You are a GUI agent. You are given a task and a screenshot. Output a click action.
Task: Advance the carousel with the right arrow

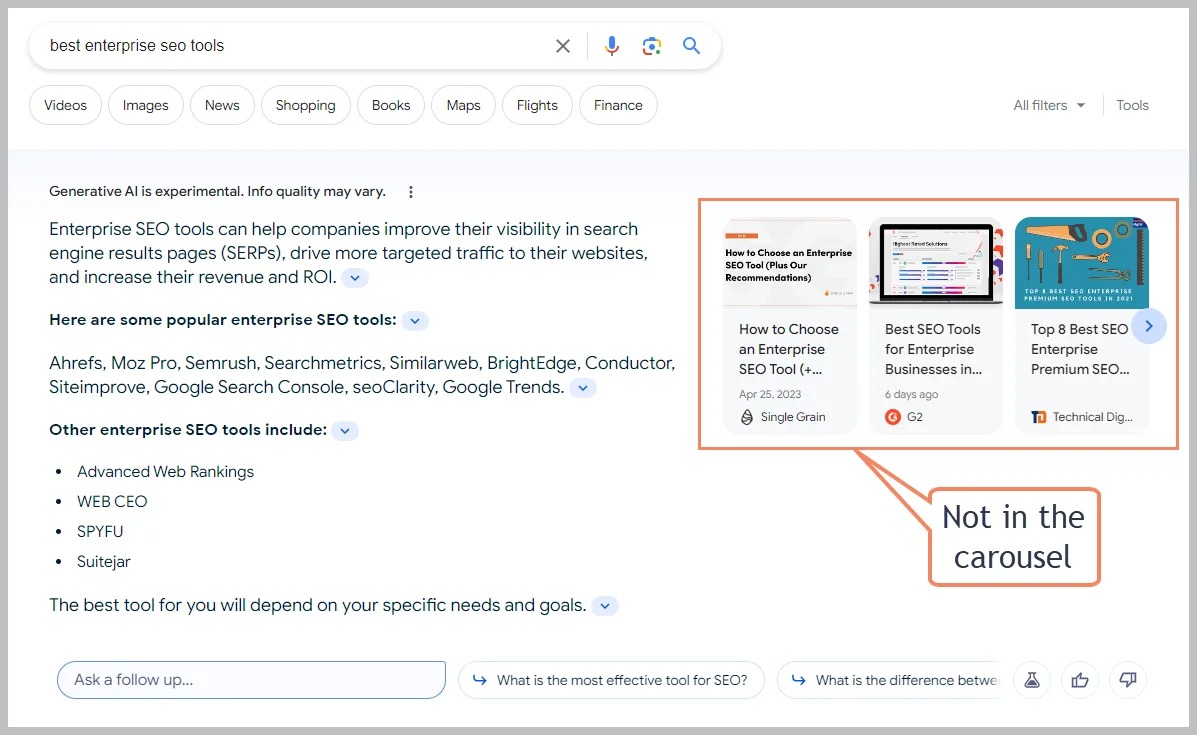tap(1149, 326)
